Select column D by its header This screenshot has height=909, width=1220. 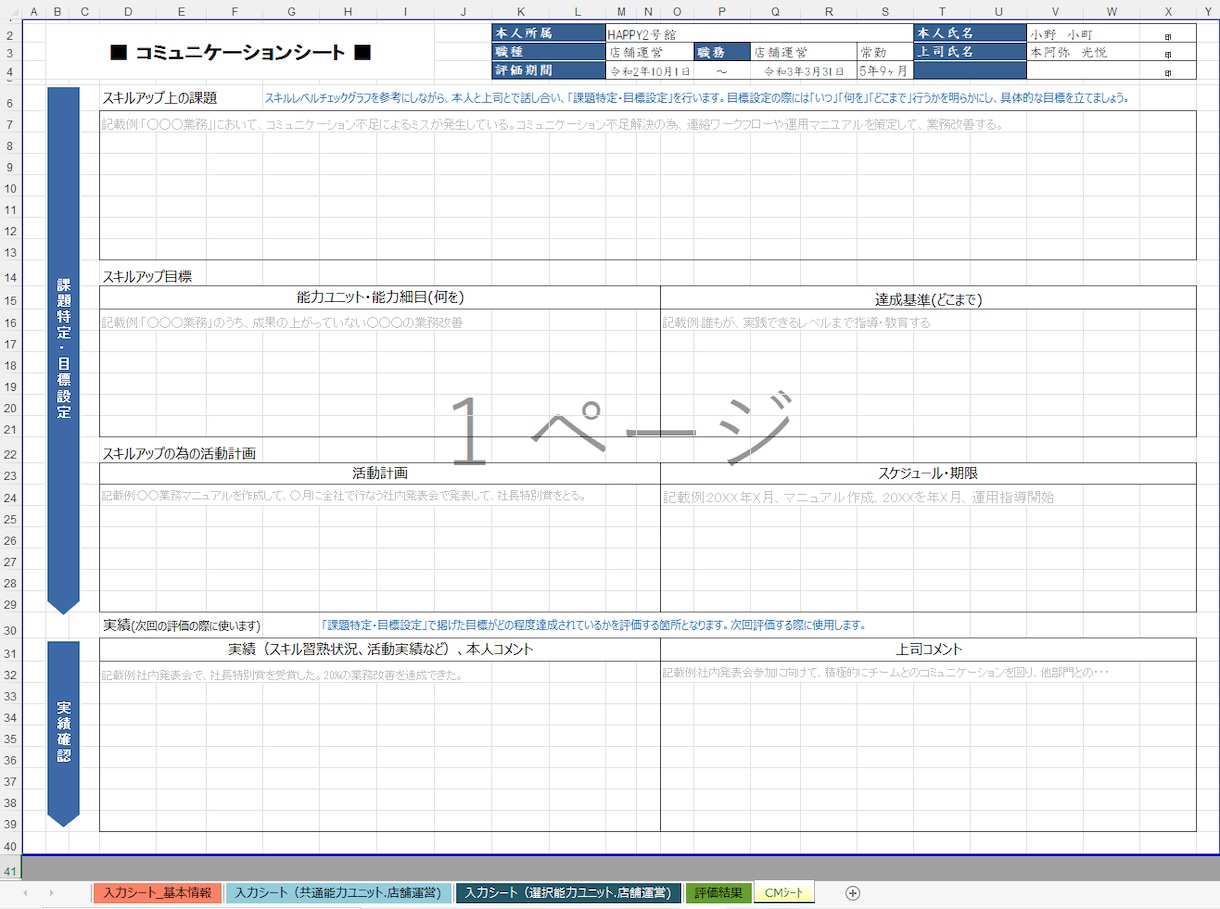coord(129,11)
